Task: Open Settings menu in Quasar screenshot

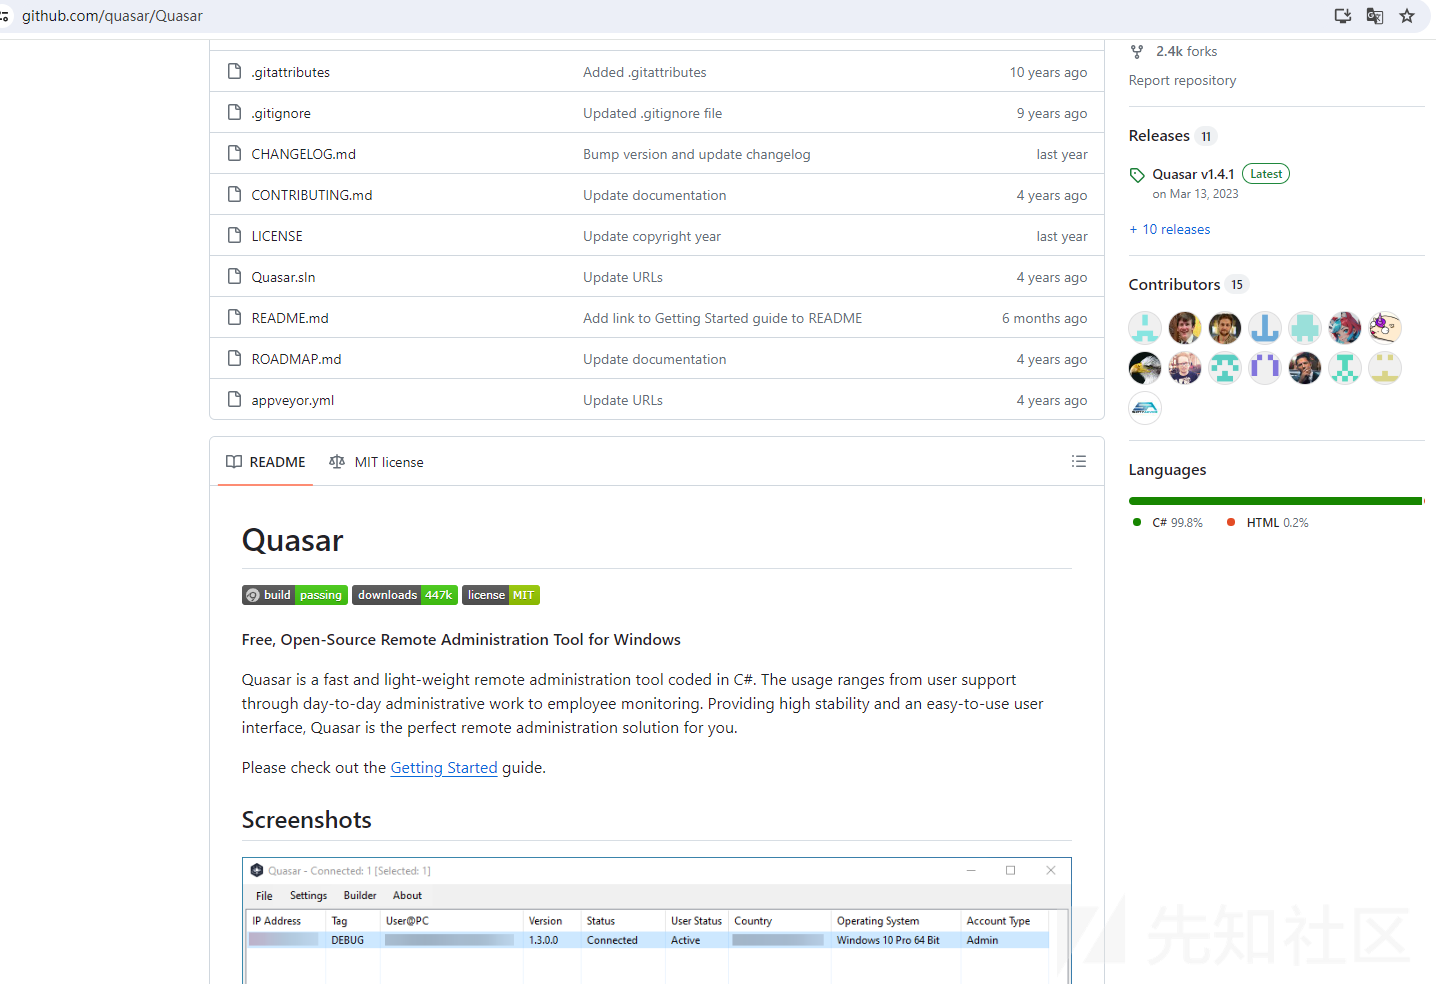Action: [x=308, y=896]
